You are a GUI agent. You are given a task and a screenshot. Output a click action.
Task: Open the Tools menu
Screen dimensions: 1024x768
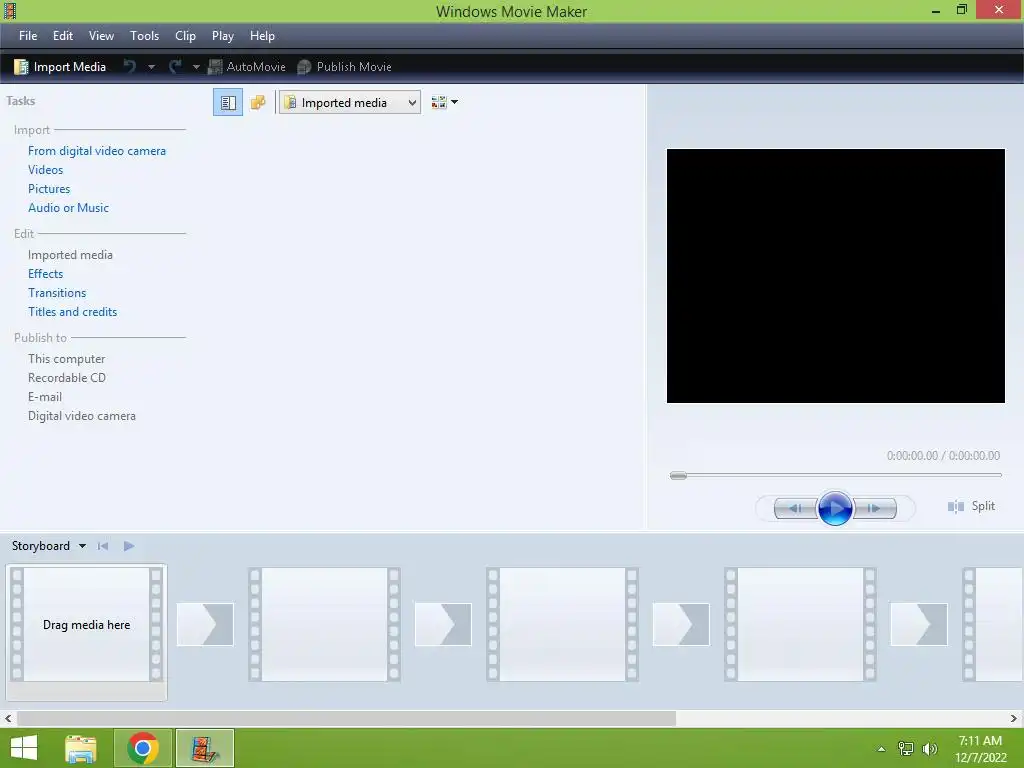click(144, 36)
